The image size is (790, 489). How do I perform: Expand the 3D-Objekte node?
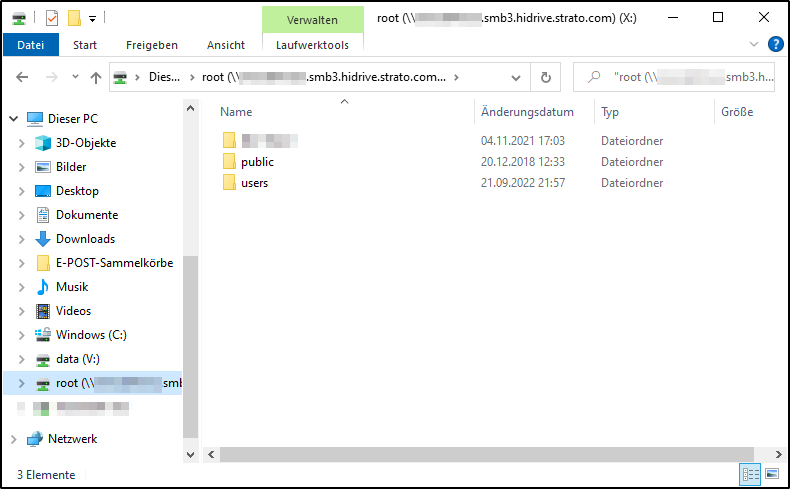21,143
